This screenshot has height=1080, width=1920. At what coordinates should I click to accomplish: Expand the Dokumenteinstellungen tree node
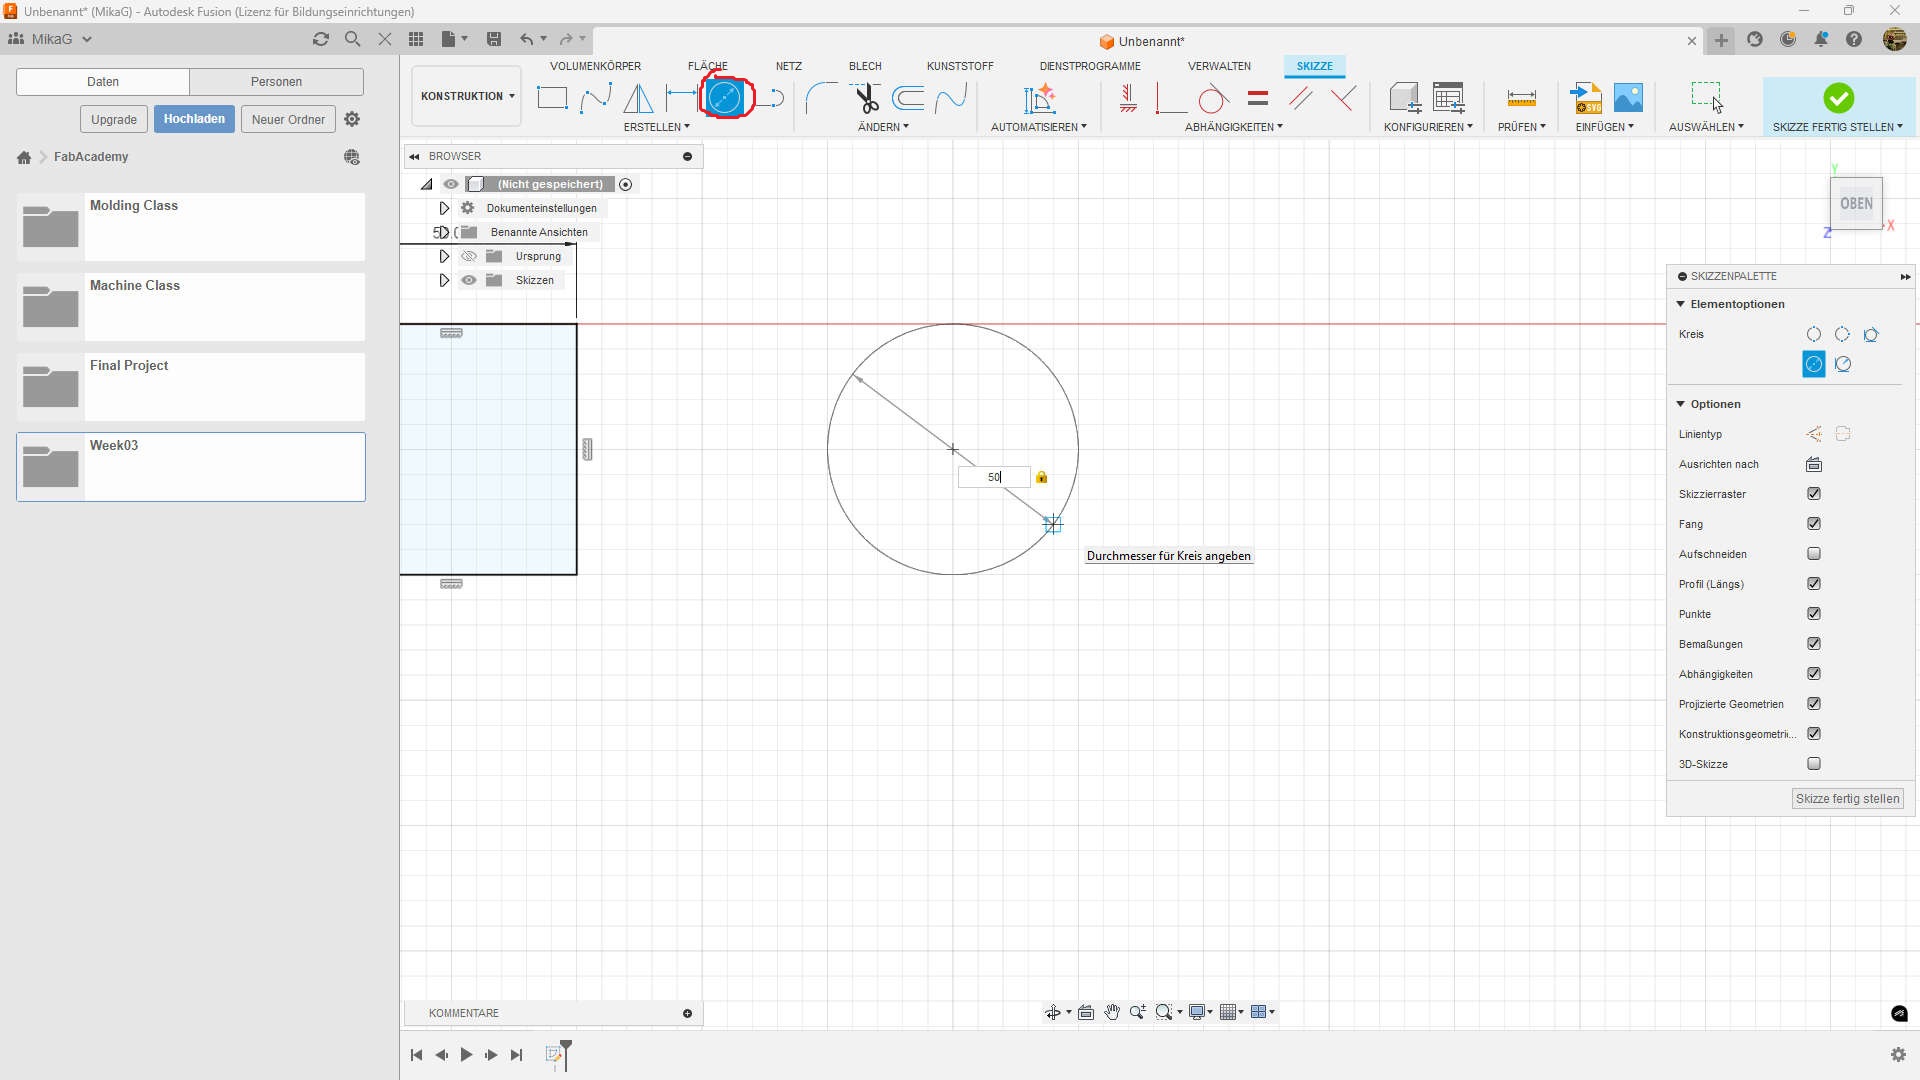(444, 208)
